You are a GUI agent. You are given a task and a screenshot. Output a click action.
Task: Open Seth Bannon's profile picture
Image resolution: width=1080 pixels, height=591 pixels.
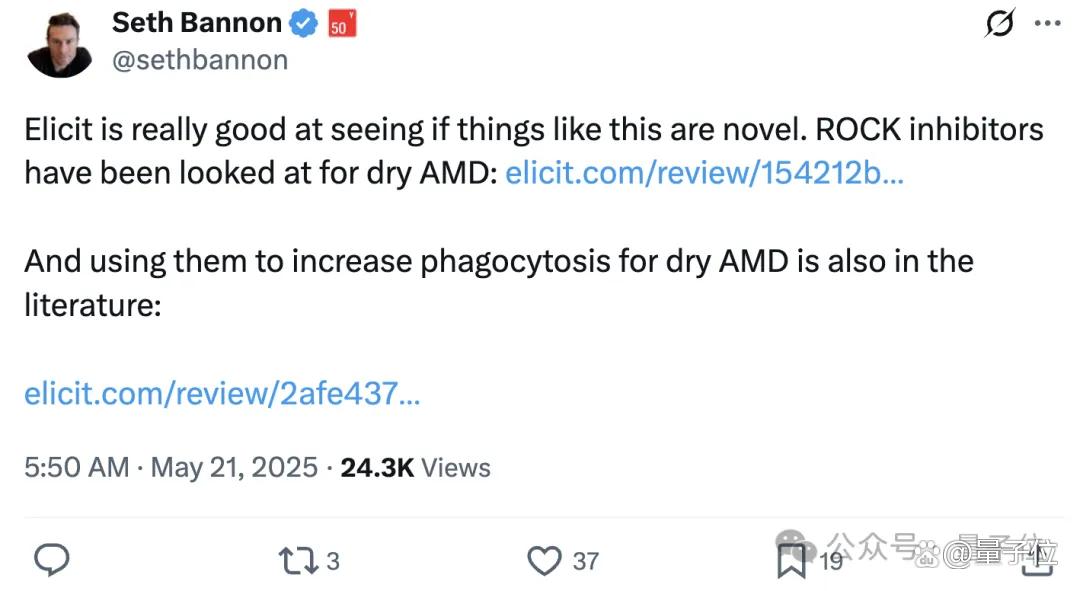60,45
